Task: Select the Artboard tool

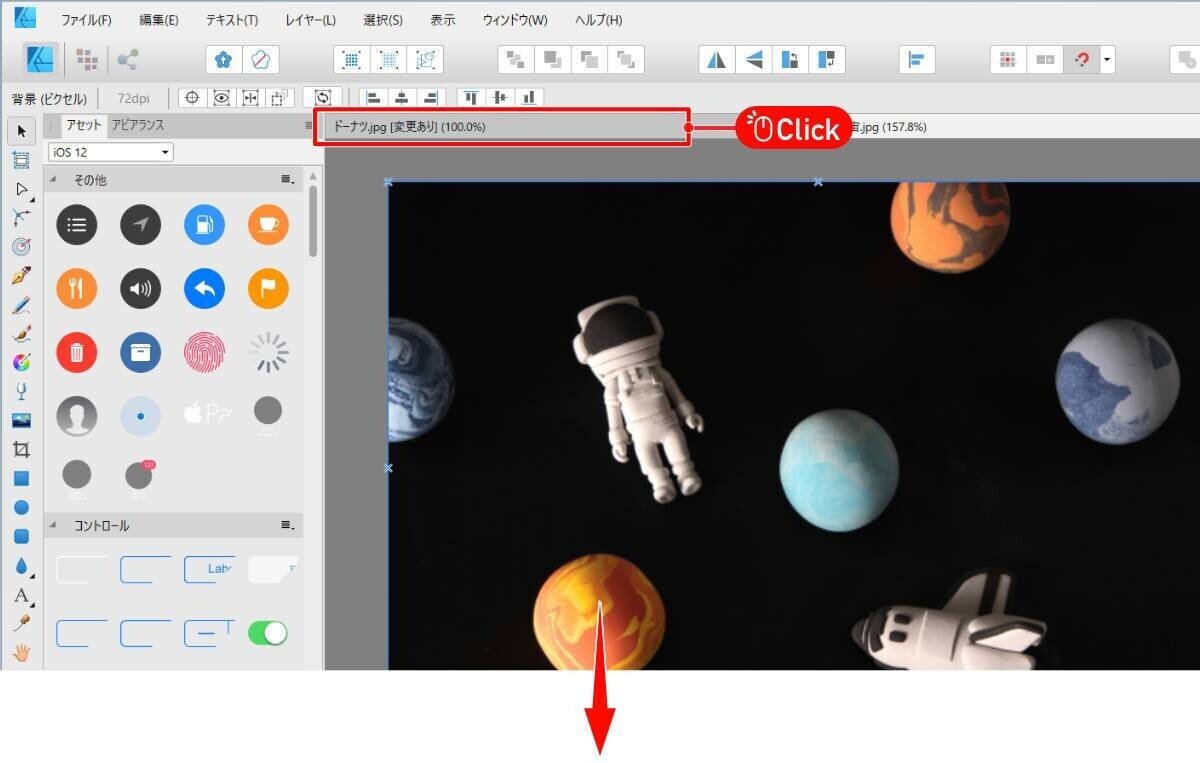Action: [21, 160]
